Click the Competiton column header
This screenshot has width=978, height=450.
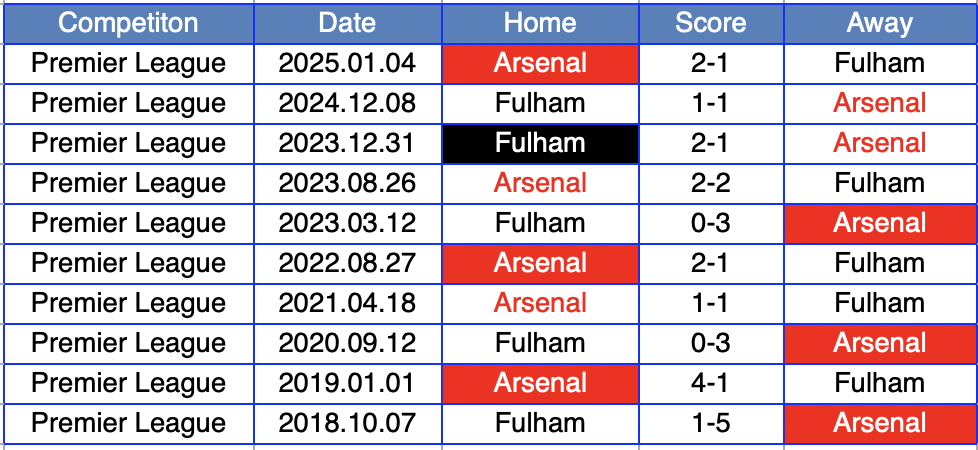128,23
